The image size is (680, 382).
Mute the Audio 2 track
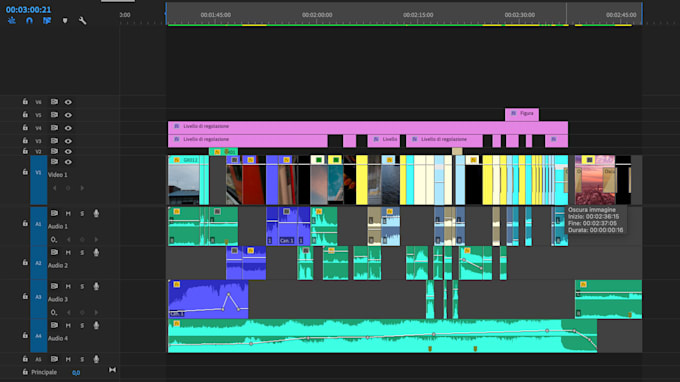68,252
